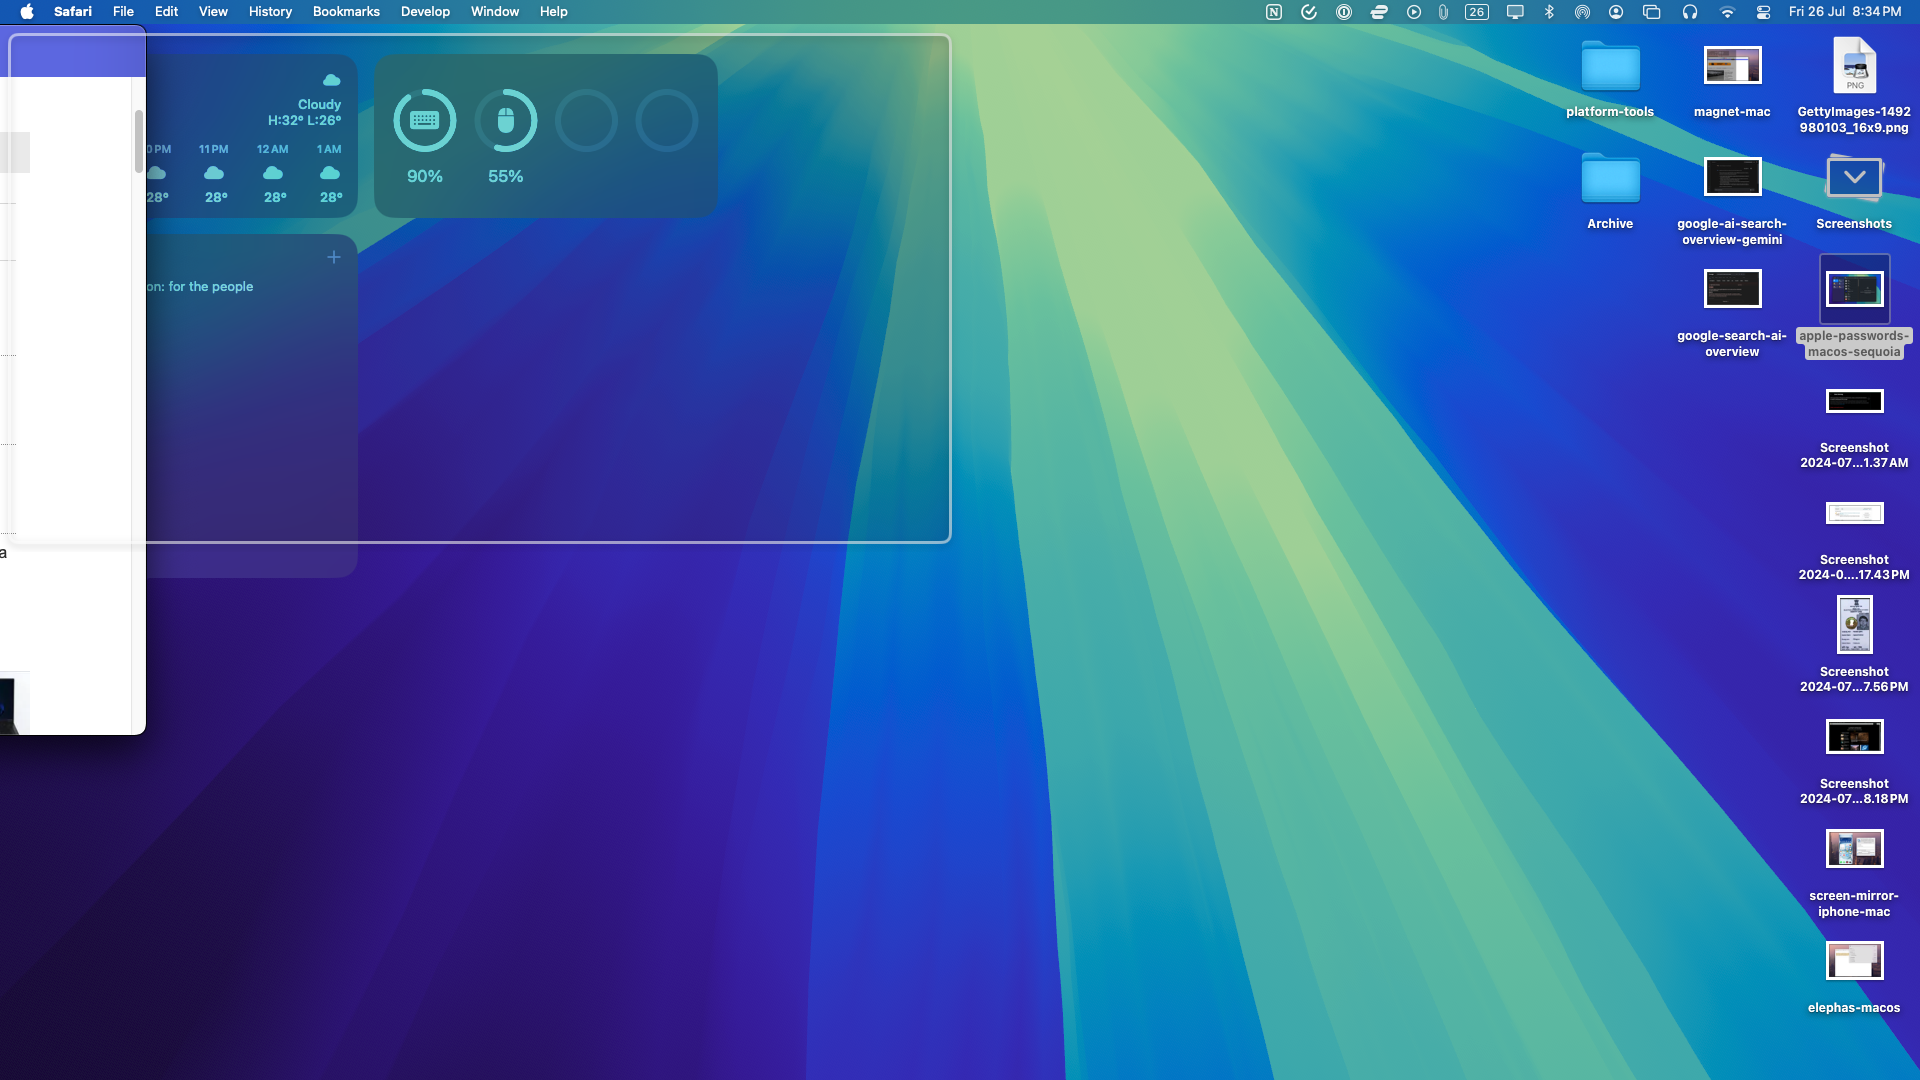Select the GettyImages-1492980103_16x9.png file
Screen dimensions: 1920x1080
[1854, 66]
